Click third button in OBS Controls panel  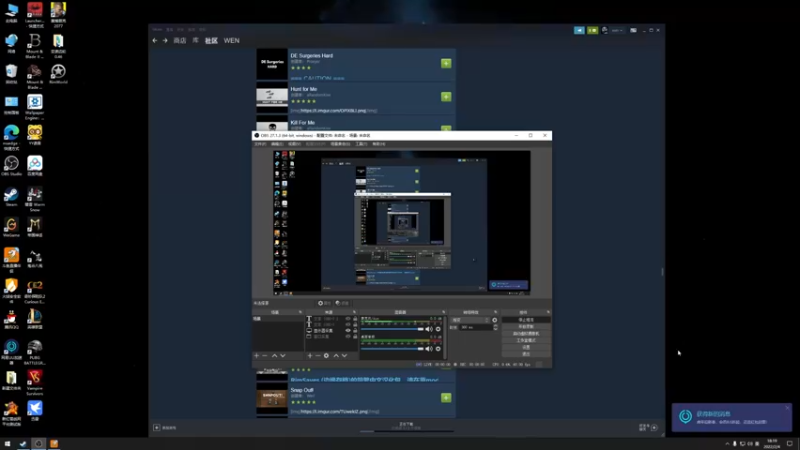[526, 334]
